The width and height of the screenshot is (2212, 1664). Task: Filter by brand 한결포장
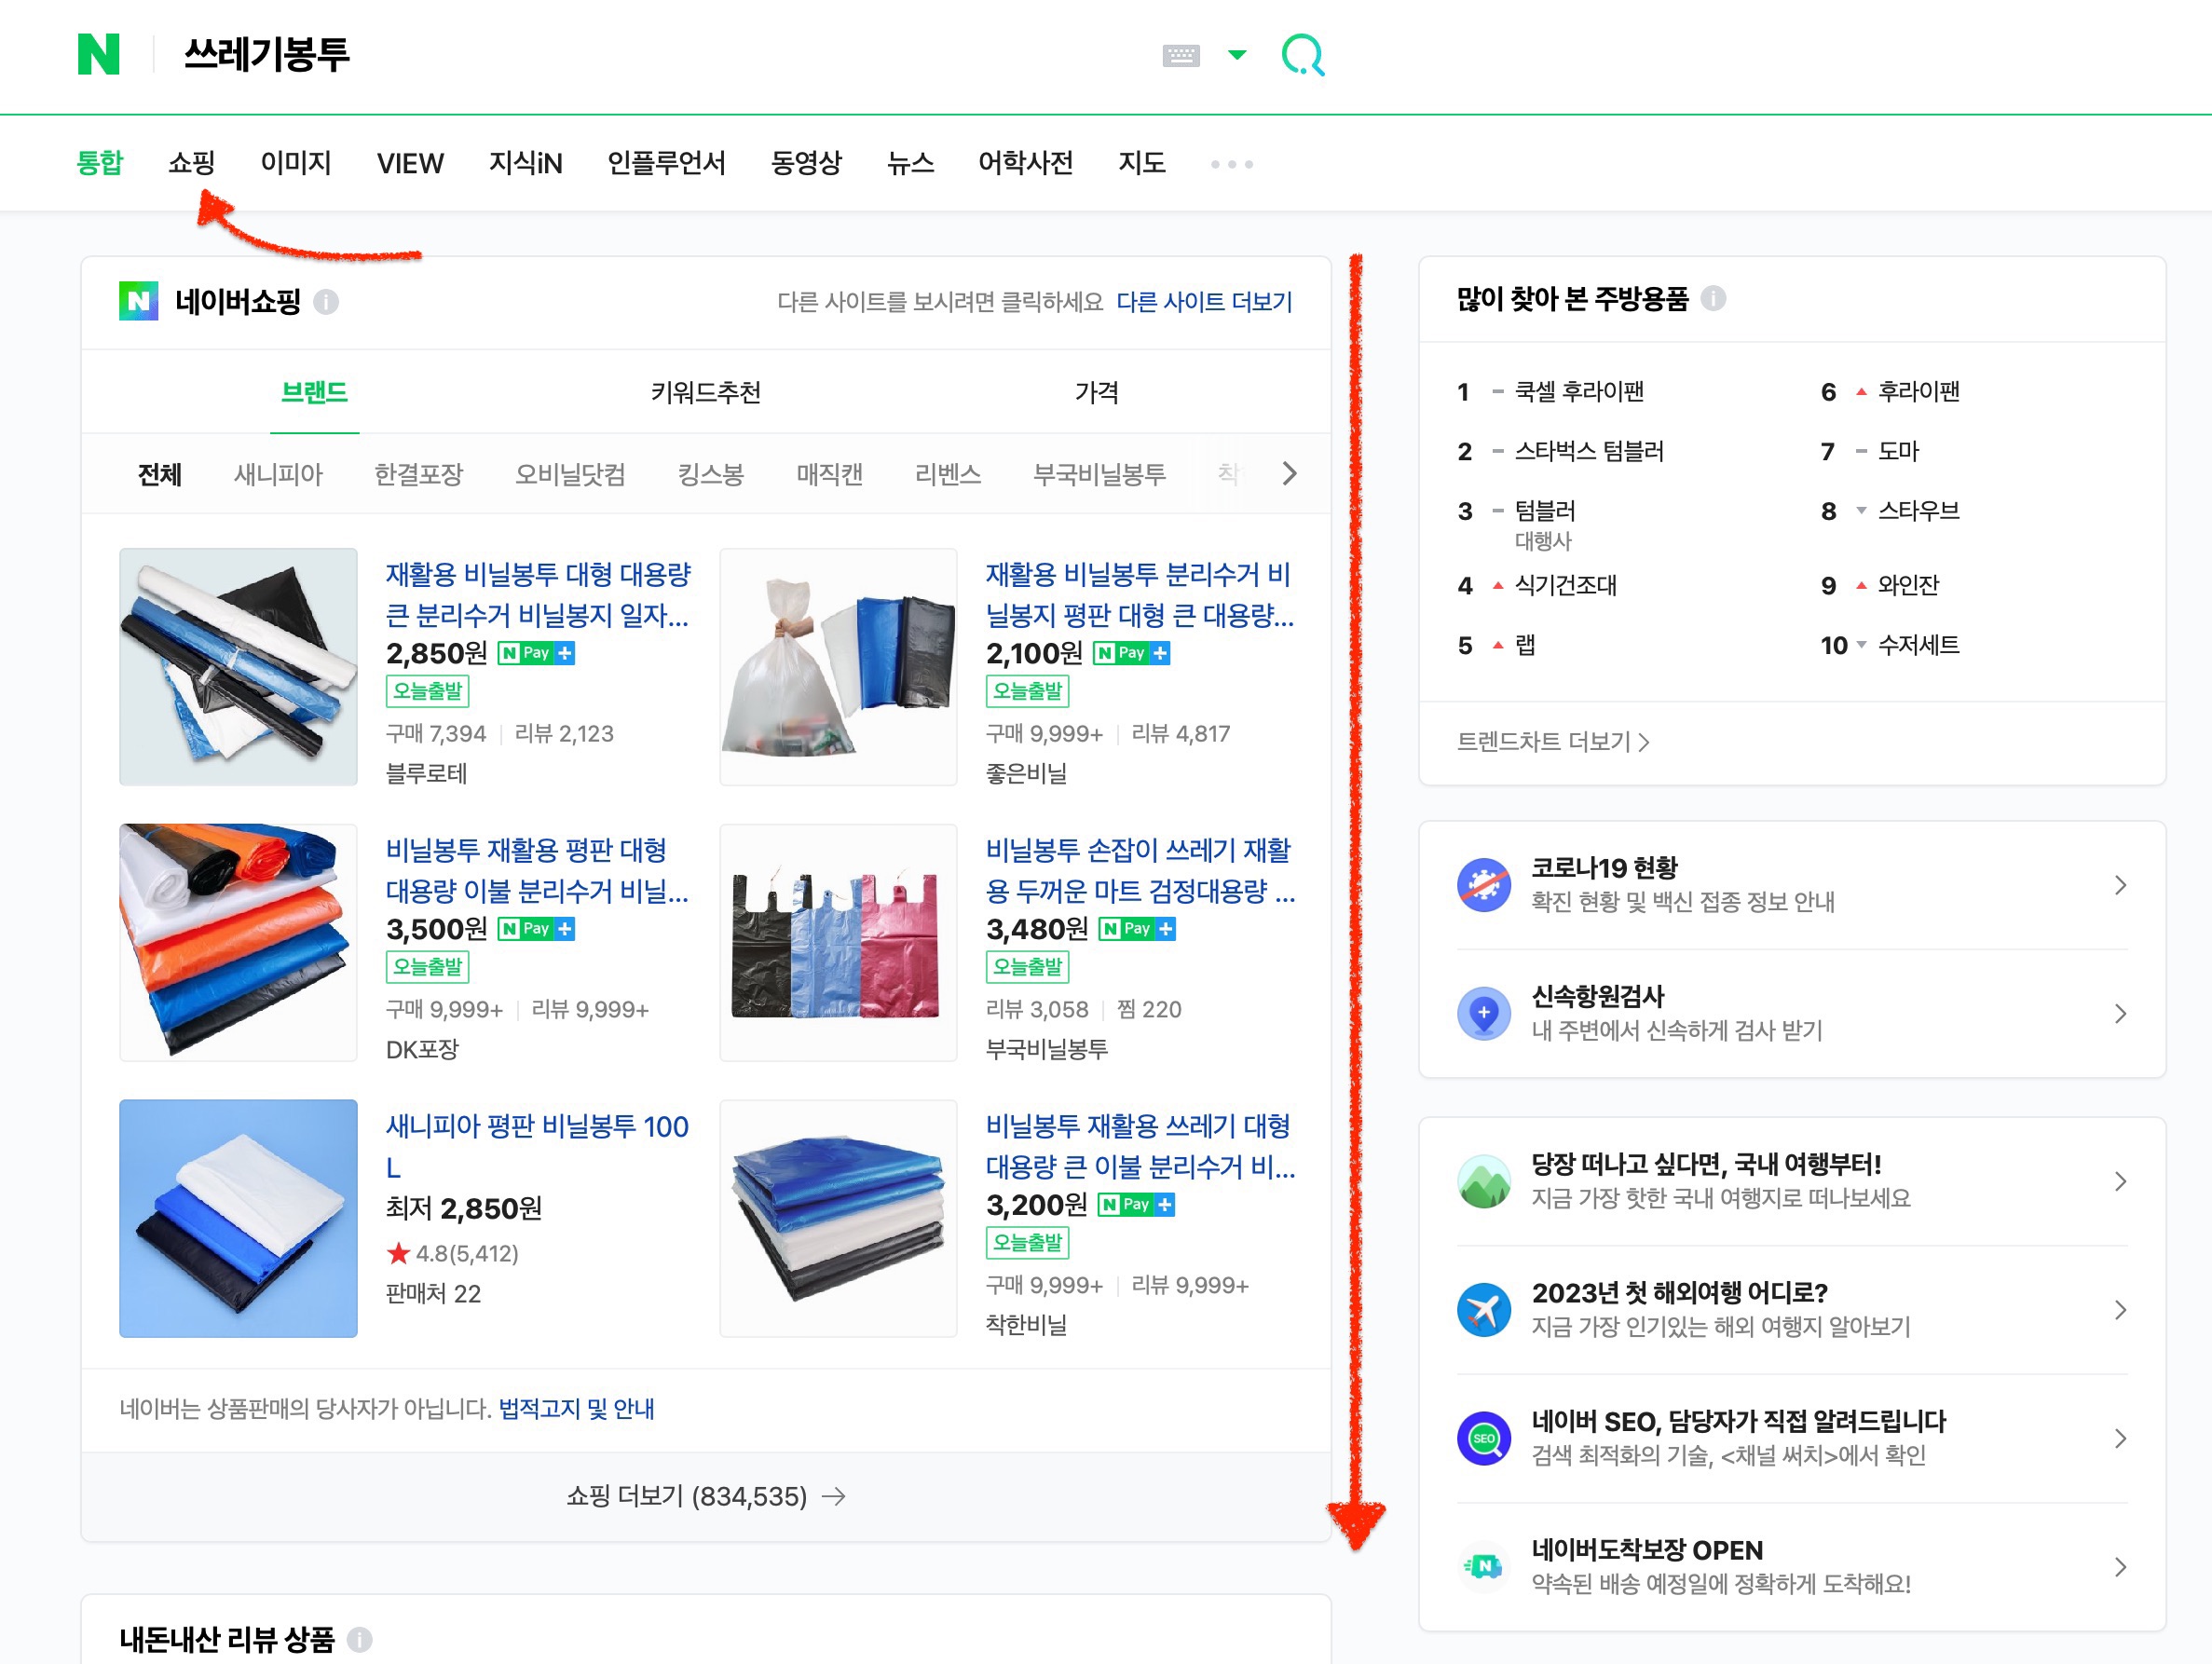419,474
